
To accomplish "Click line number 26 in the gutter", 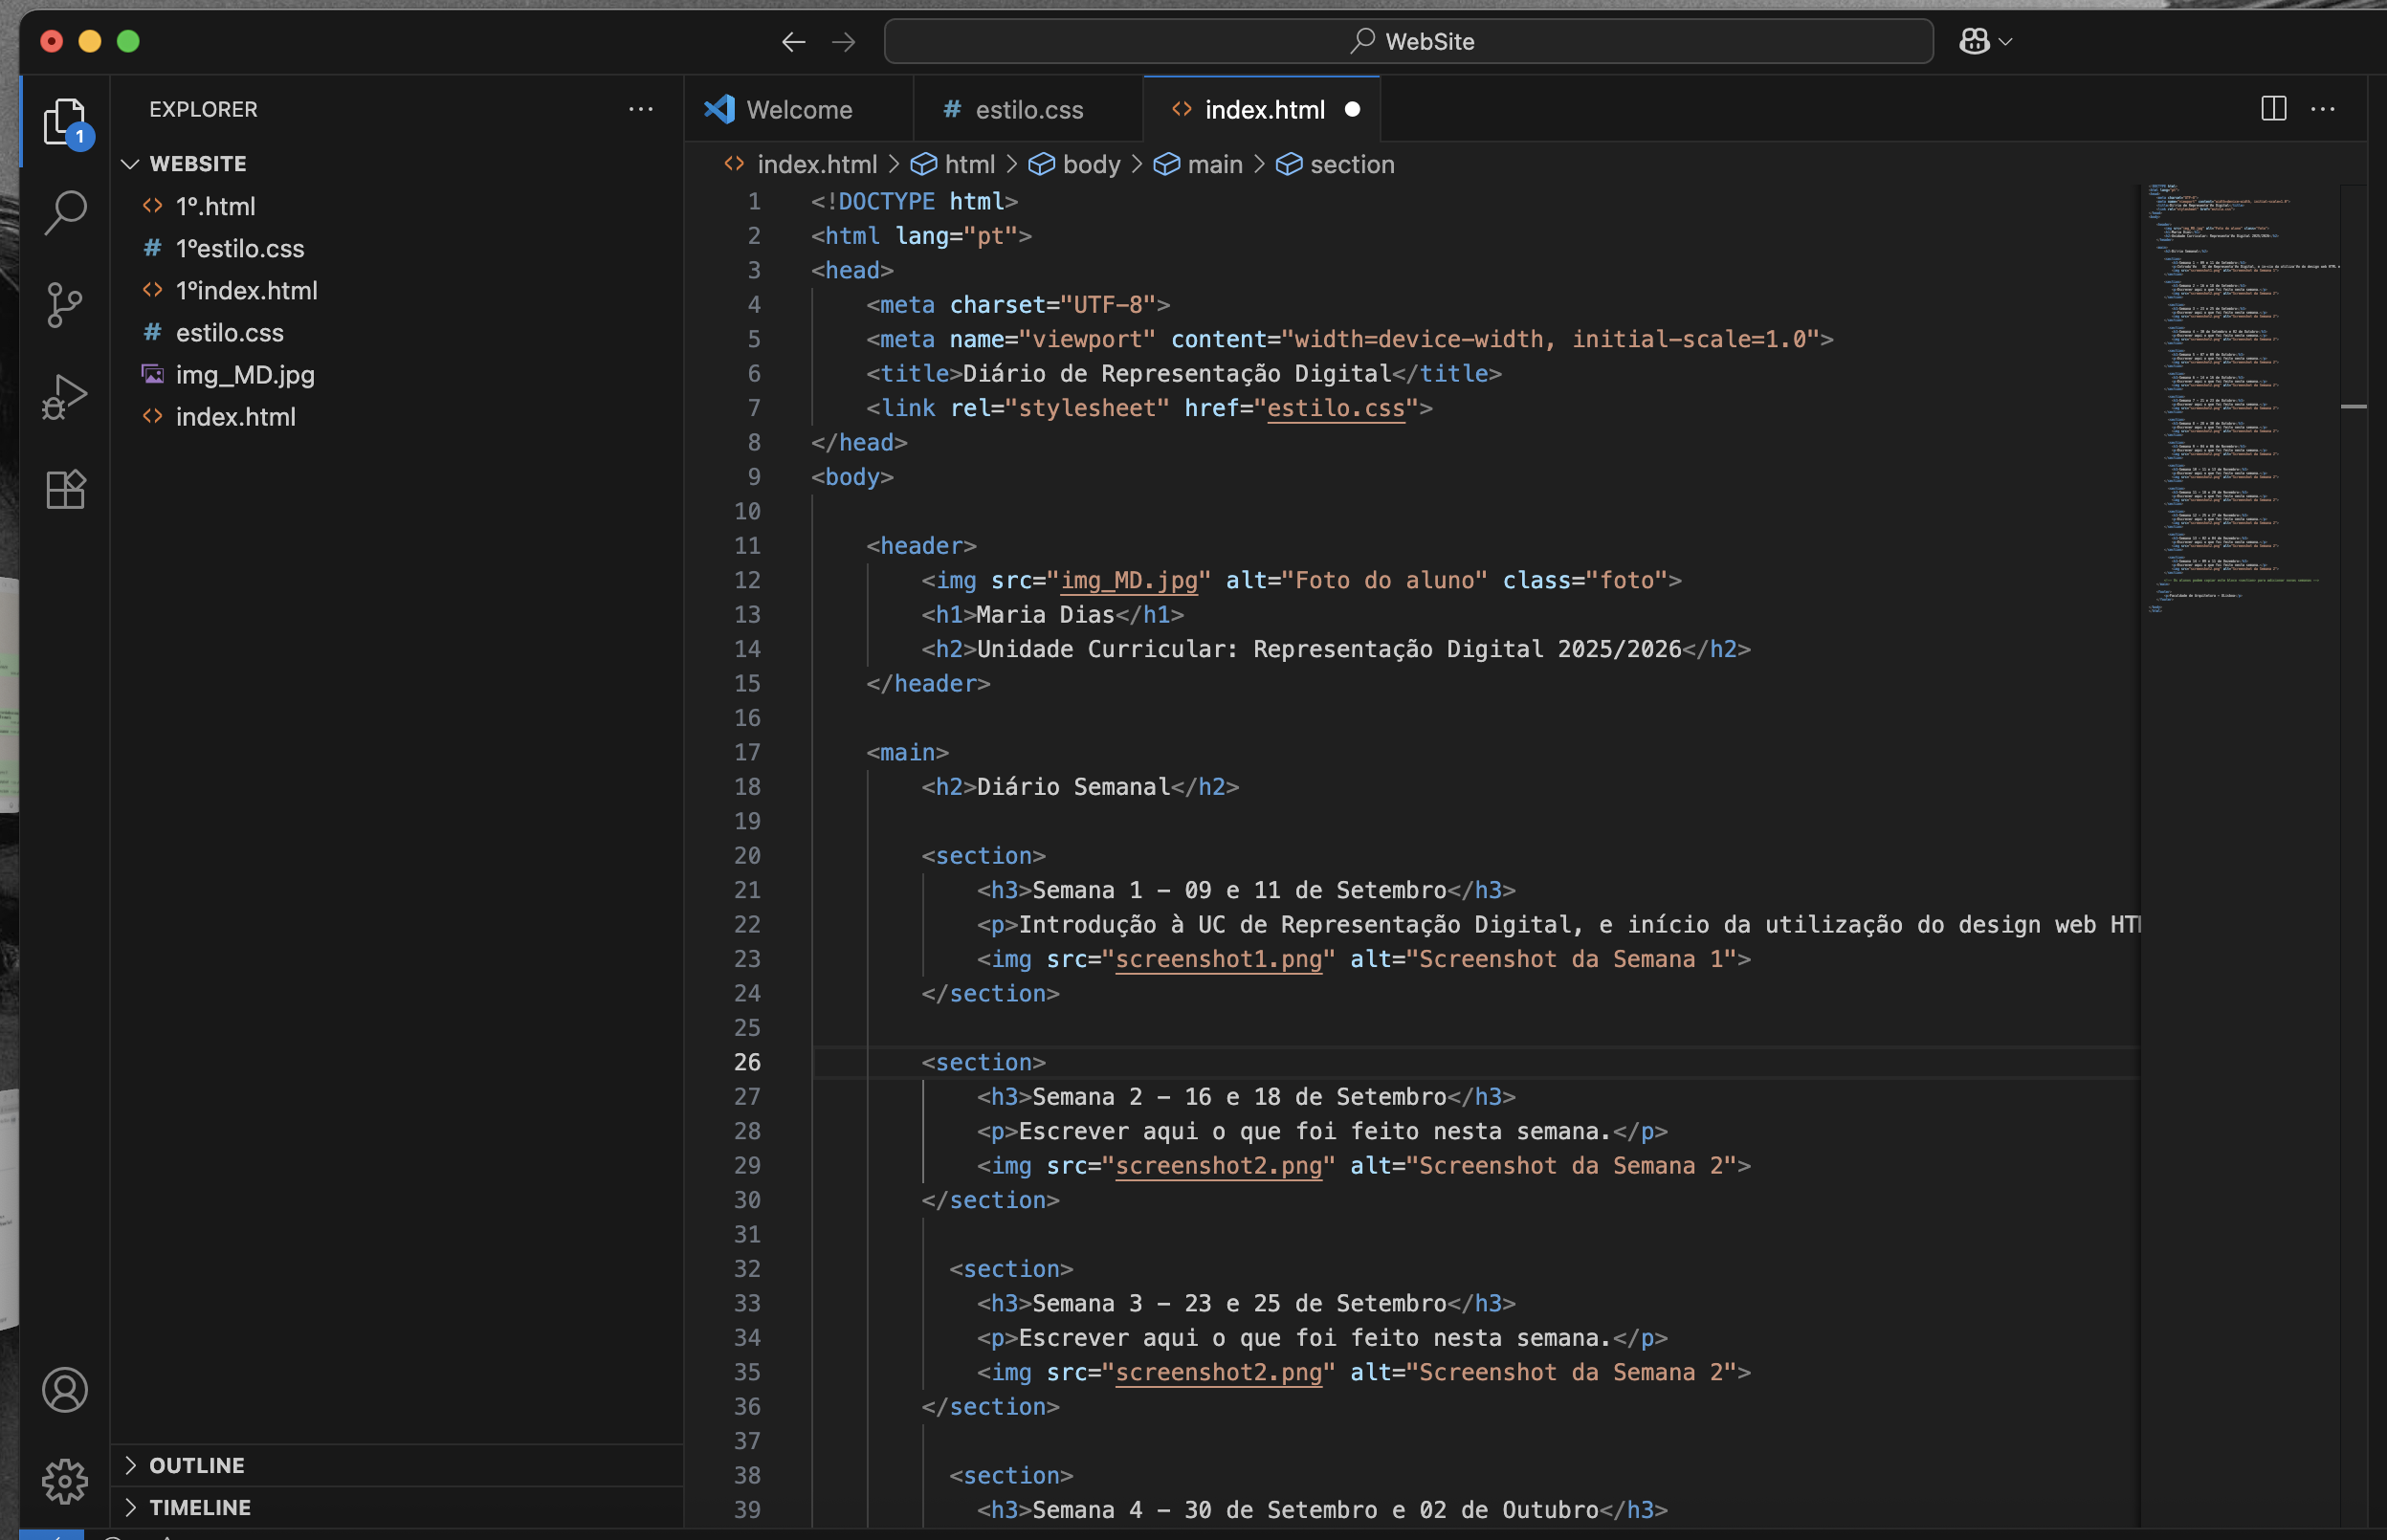I will (x=747, y=1062).
